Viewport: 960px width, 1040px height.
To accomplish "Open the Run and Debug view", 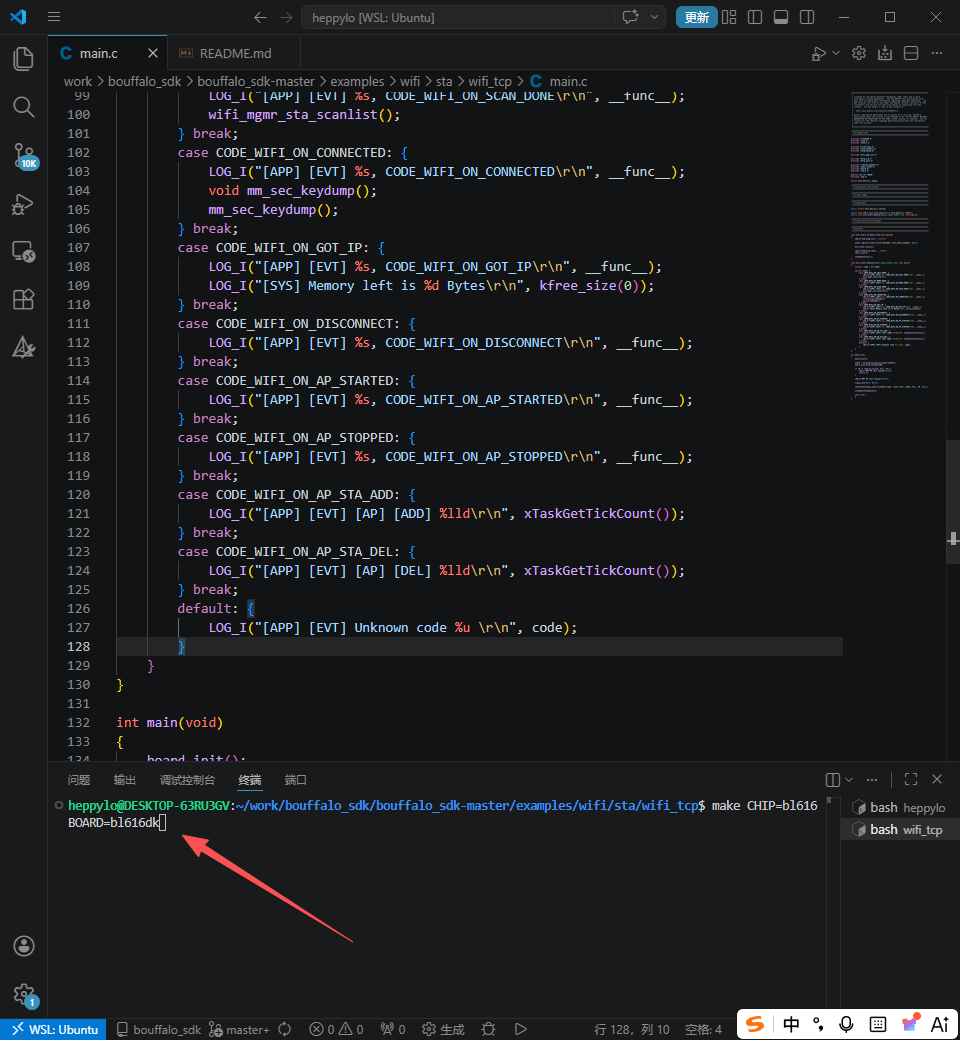I will click(x=23, y=204).
